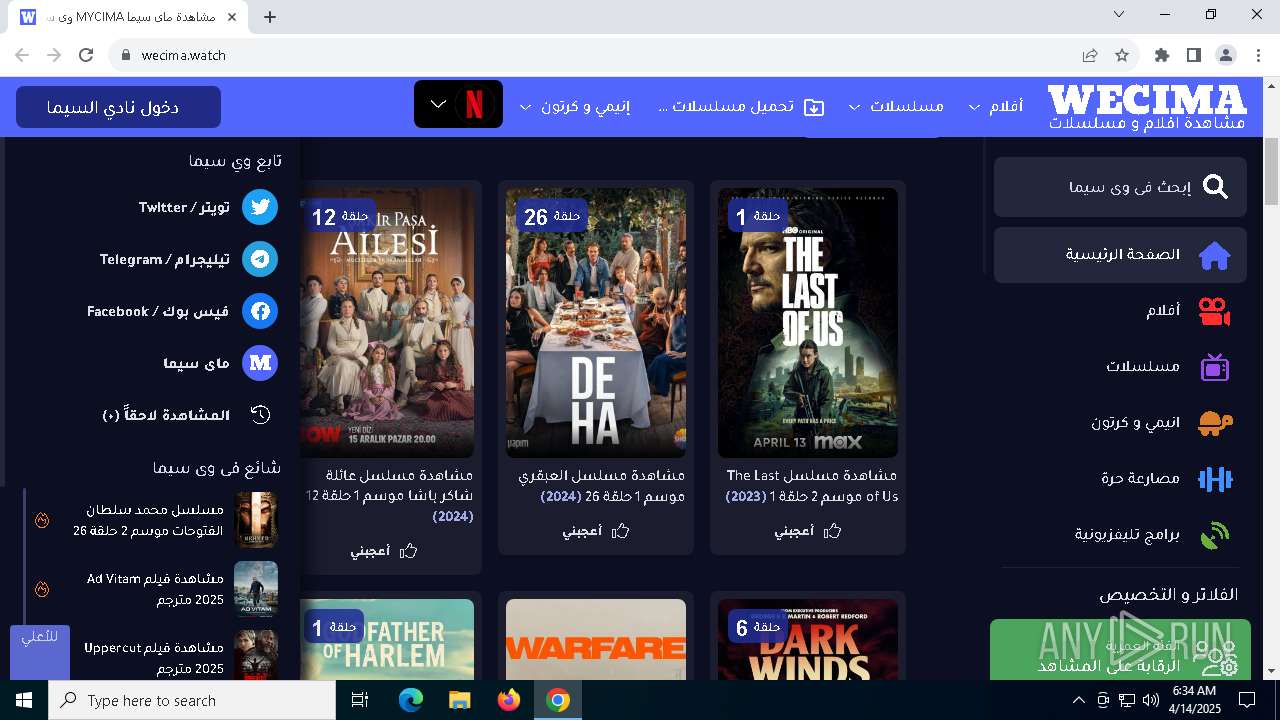Open the Twitter follow link icon
Screen dimensions: 1280x720
click(x=261, y=207)
